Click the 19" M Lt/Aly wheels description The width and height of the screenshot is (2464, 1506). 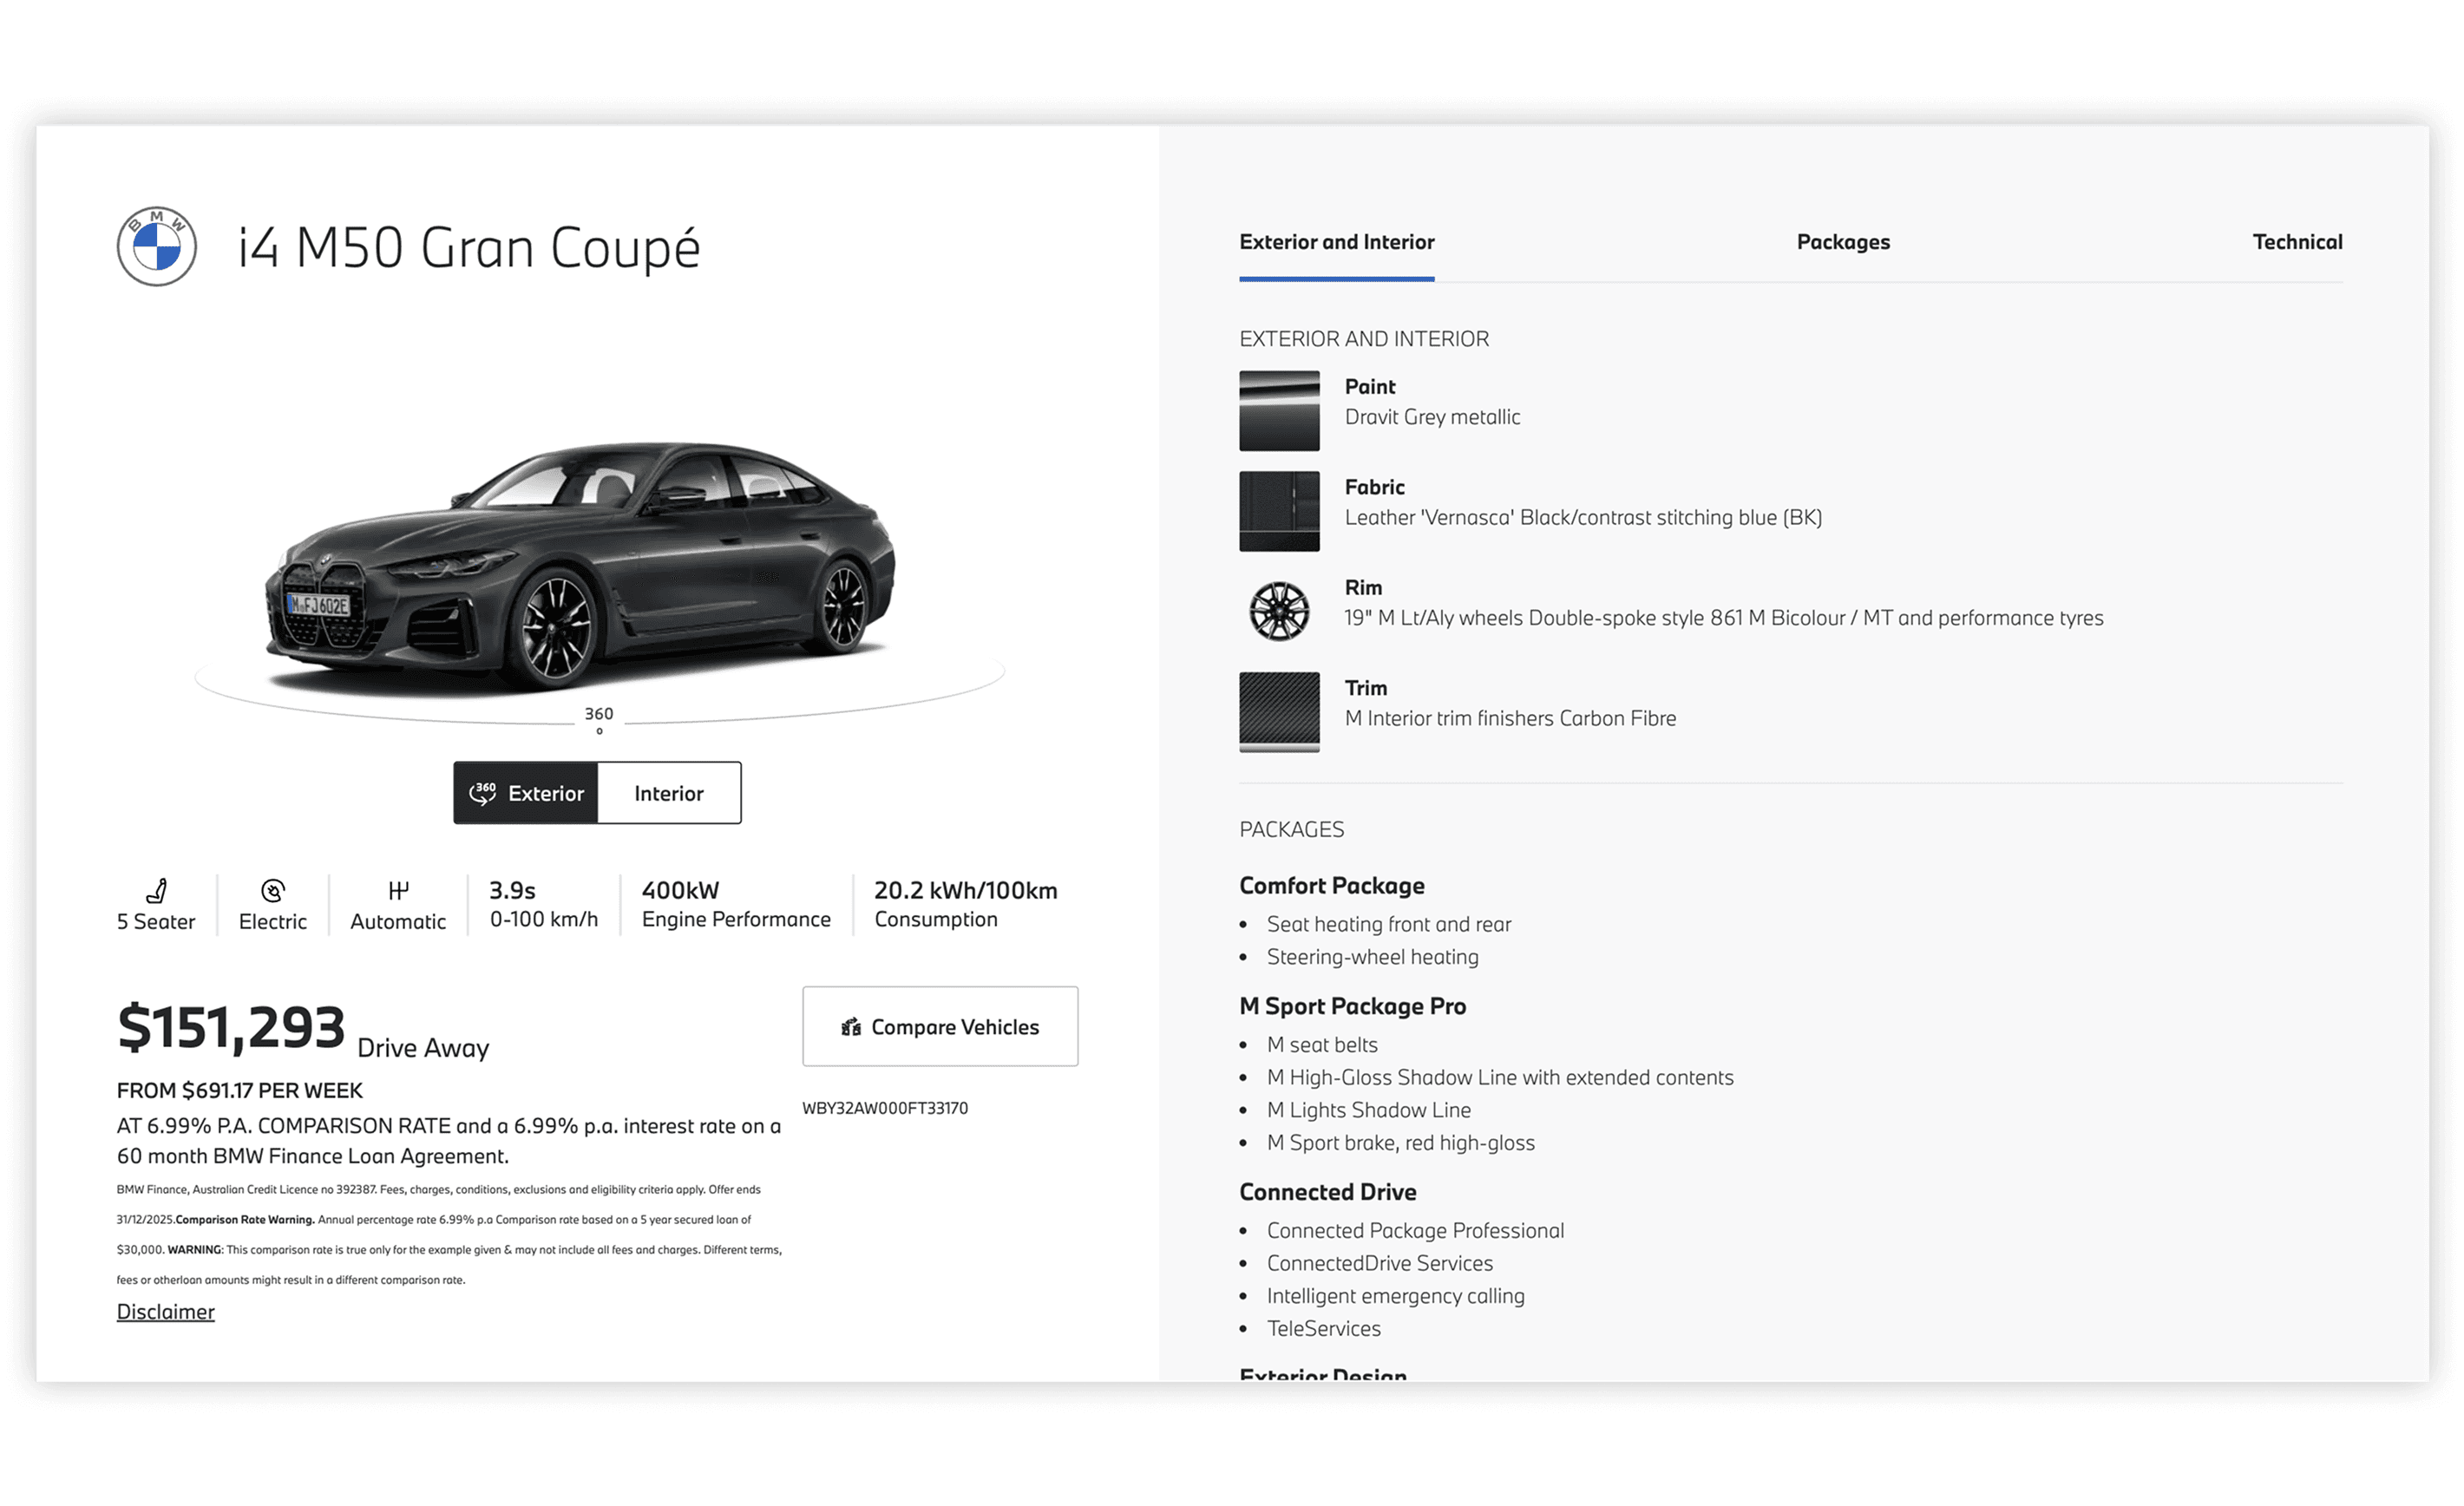(x=1724, y=618)
